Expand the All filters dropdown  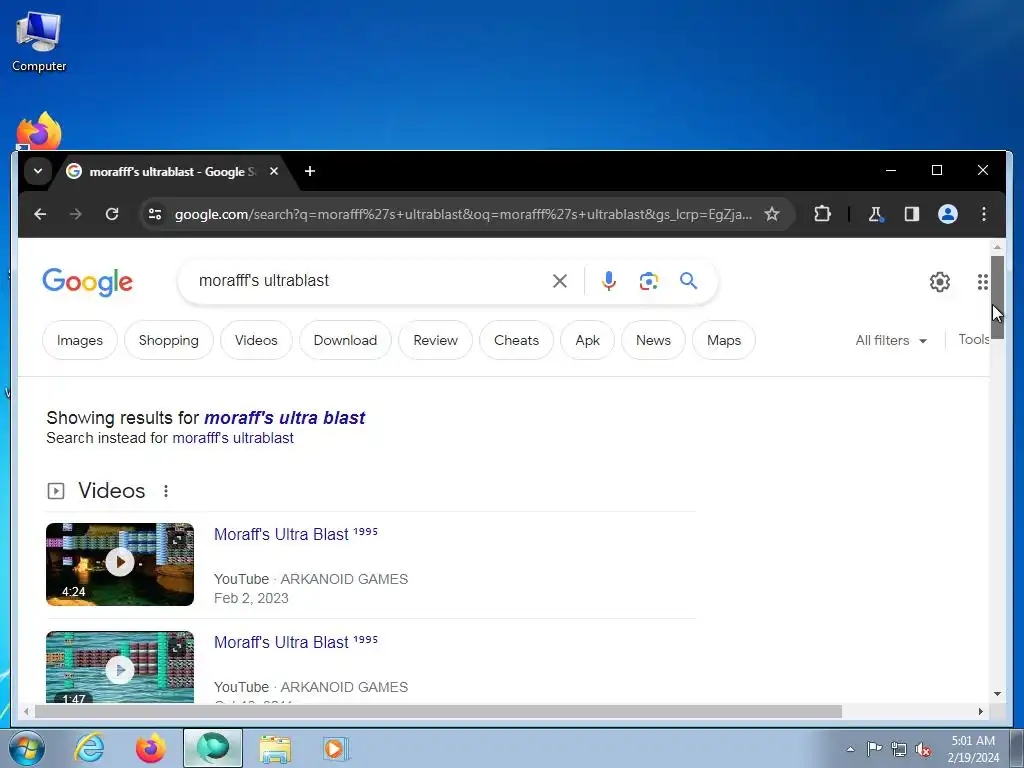point(891,340)
